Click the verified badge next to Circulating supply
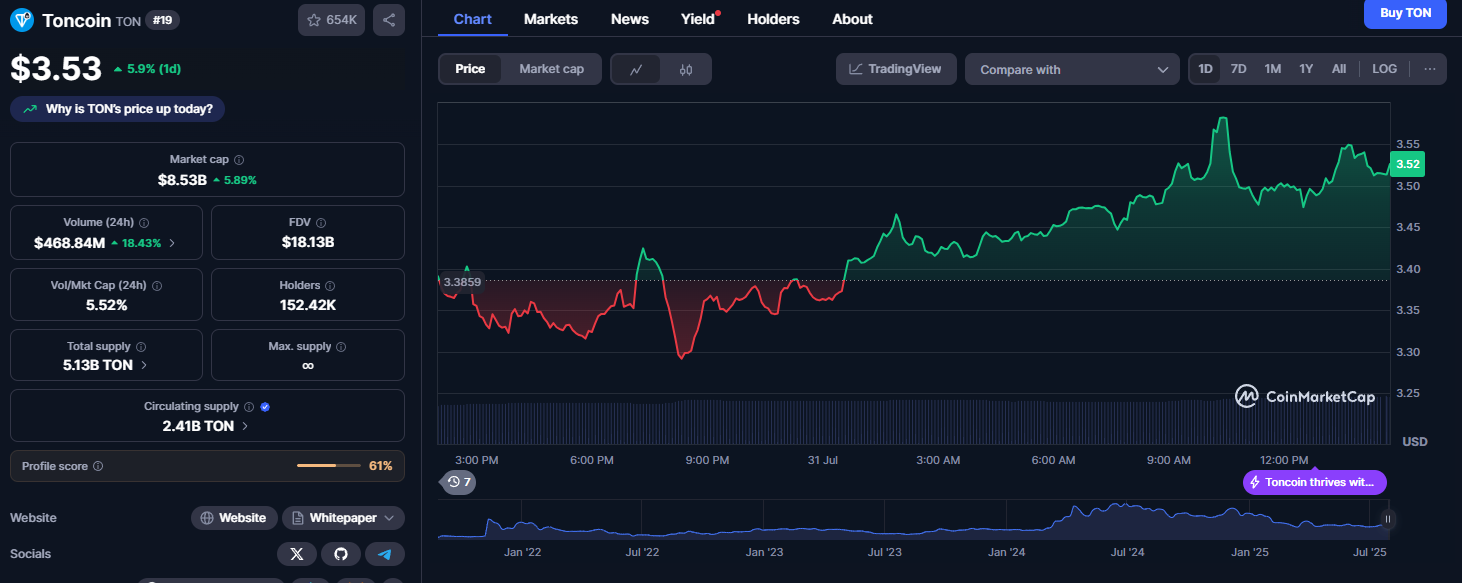Viewport: 1462px width, 583px height. 265,407
